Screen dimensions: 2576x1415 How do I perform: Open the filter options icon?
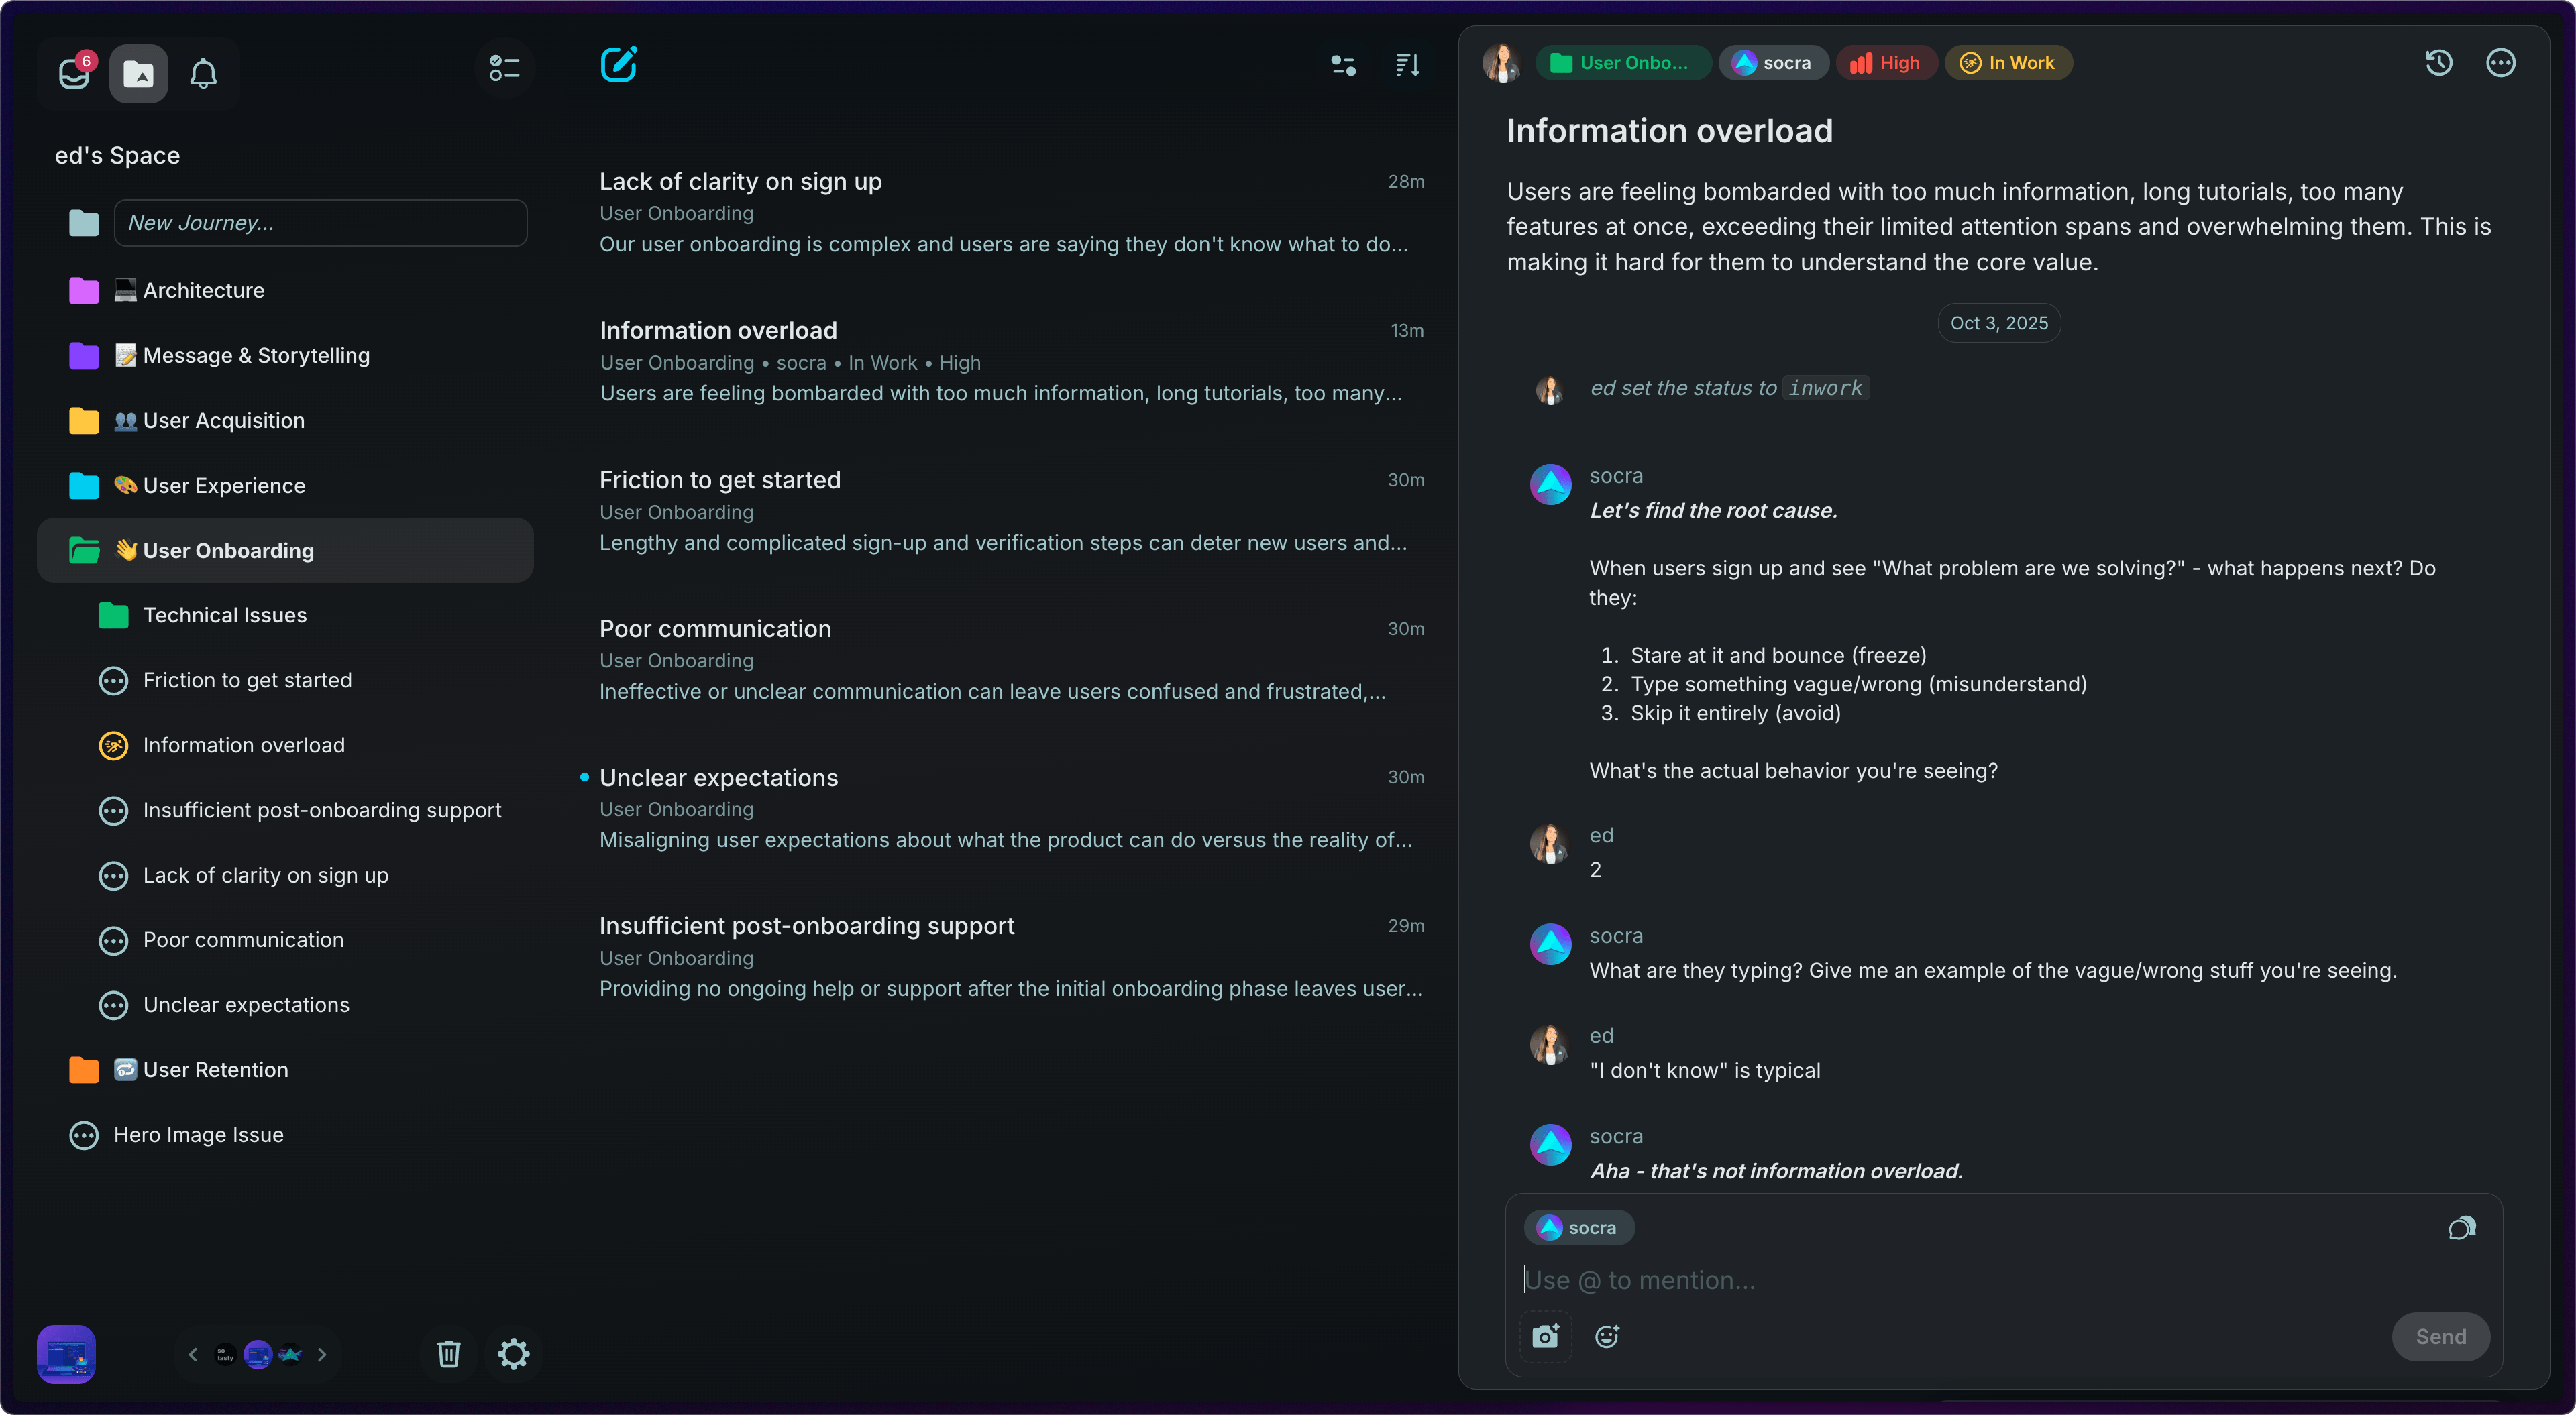[1343, 65]
